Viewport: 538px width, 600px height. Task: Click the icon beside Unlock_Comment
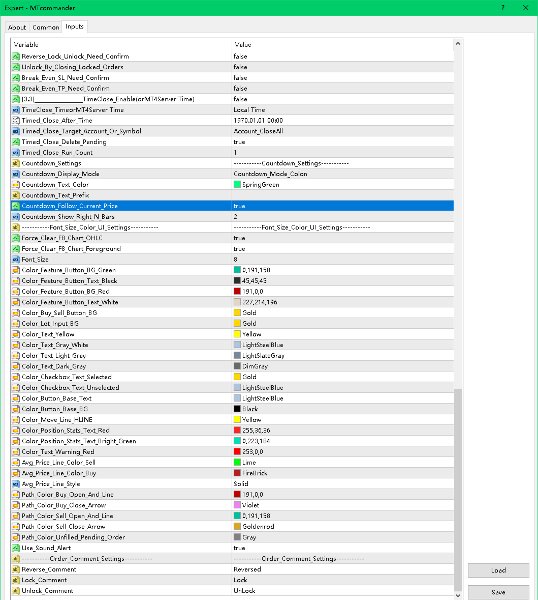pyautogui.click(x=16, y=591)
